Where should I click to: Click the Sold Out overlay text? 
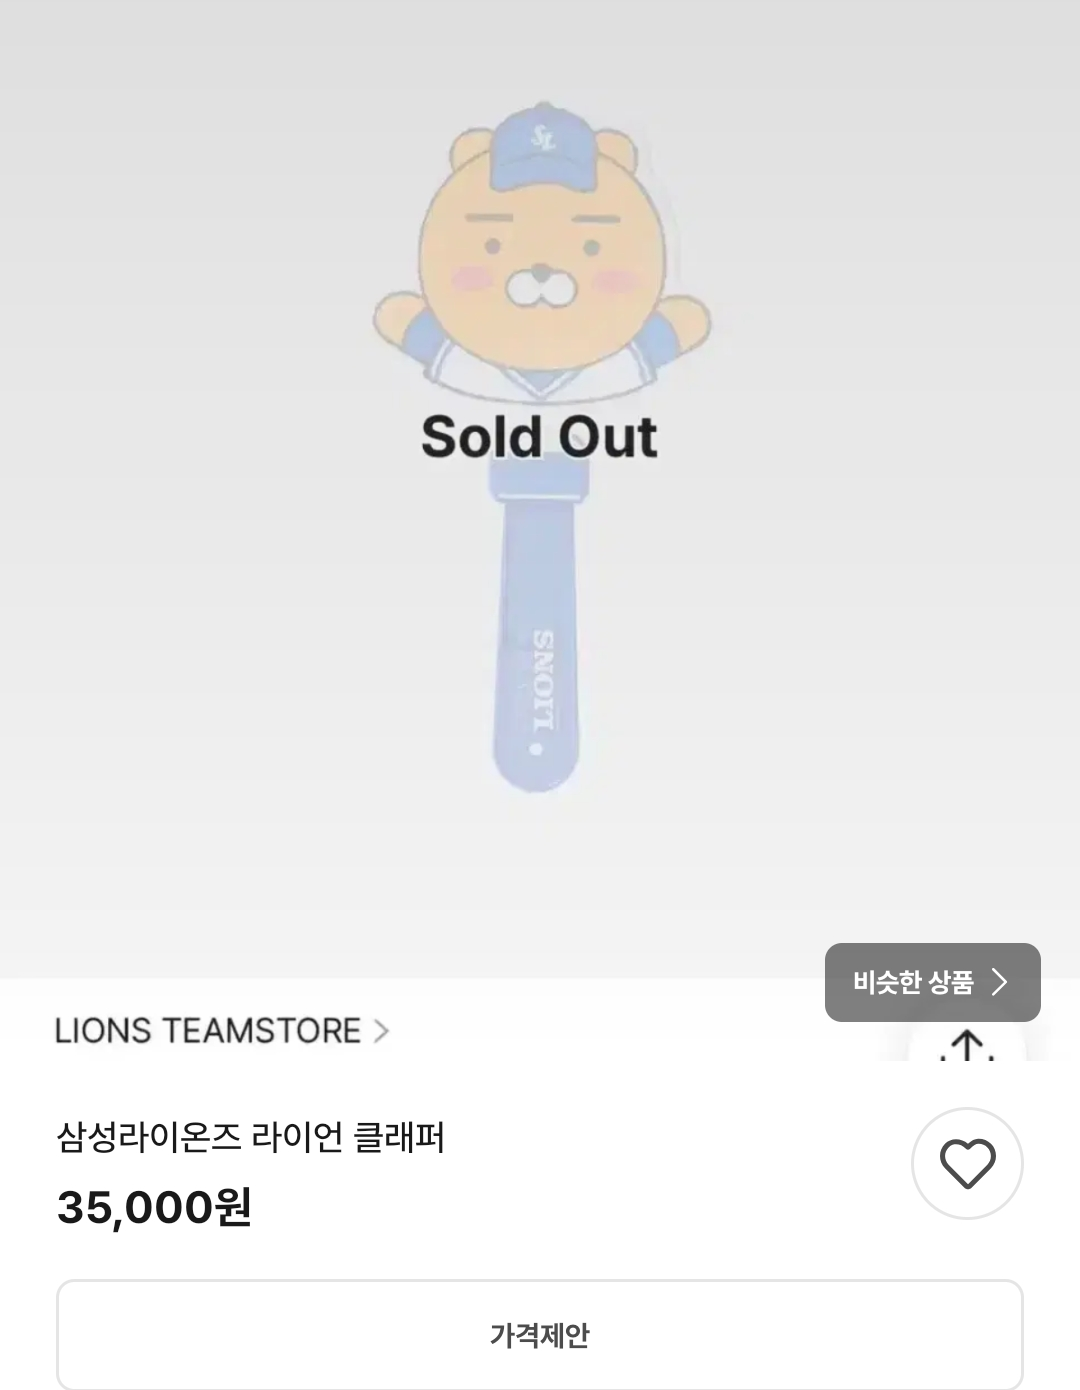point(539,437)
